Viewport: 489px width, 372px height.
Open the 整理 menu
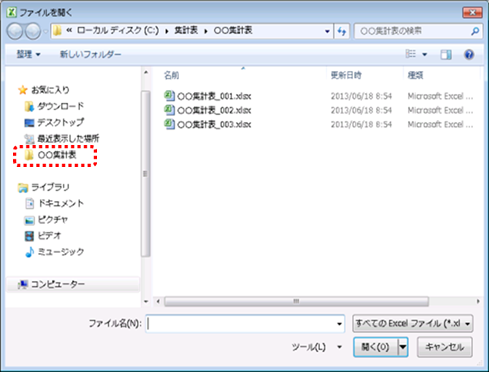coord(28,54)
